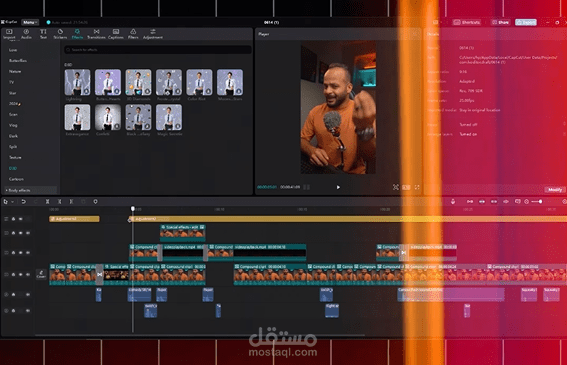Image resolution: width=567 pixels, height=365 pixels.
Task: Add a marker with the marker icon
Action: click(95, 201)
